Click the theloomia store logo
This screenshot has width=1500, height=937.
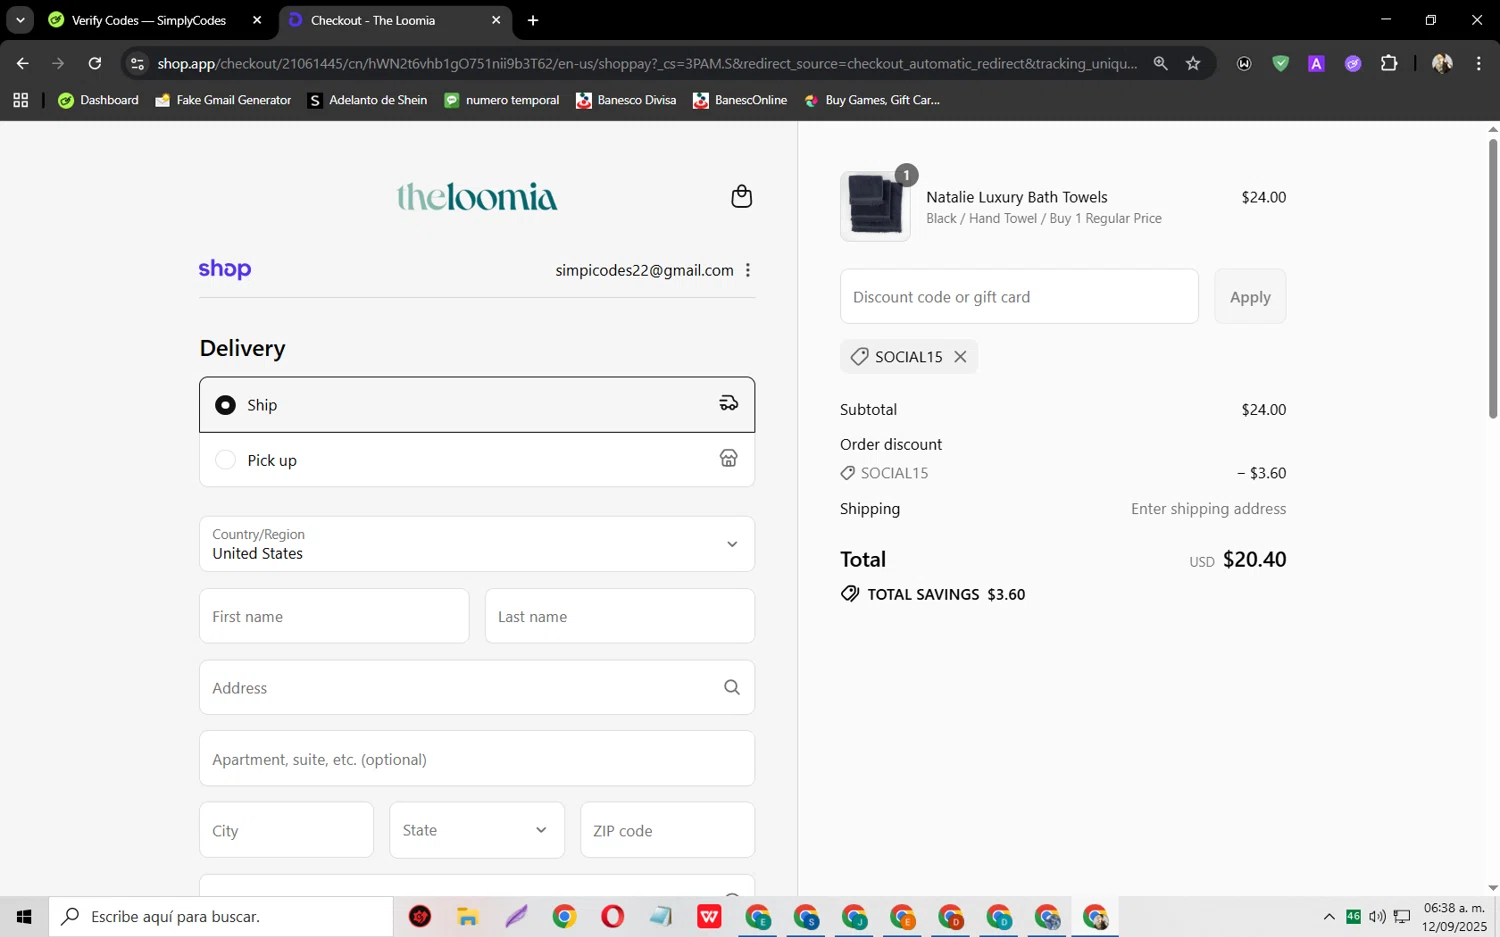click(477, 196)
